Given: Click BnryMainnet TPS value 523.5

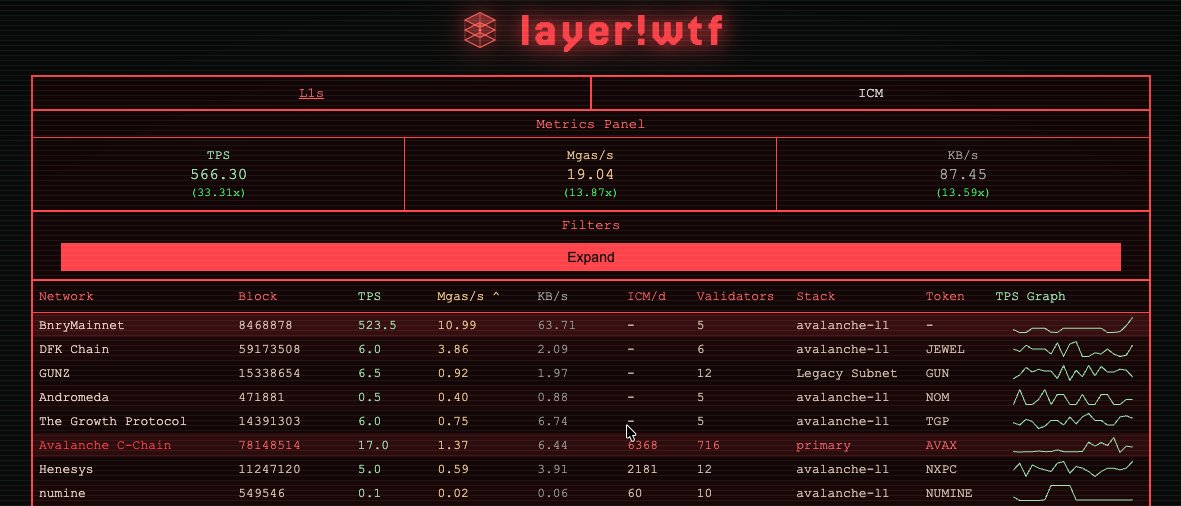Looking at the screenshot, I should [377, 325].
